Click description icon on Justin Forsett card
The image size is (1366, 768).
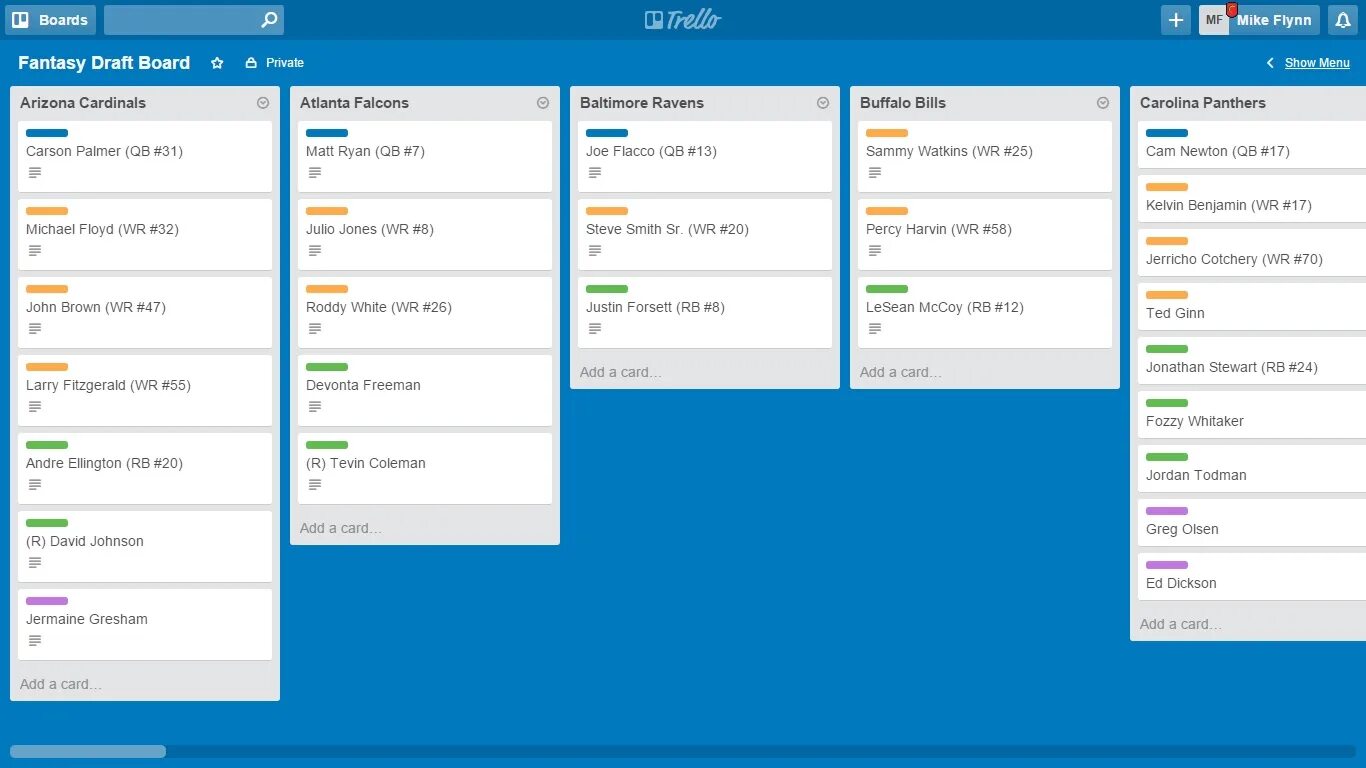point(595,329)
